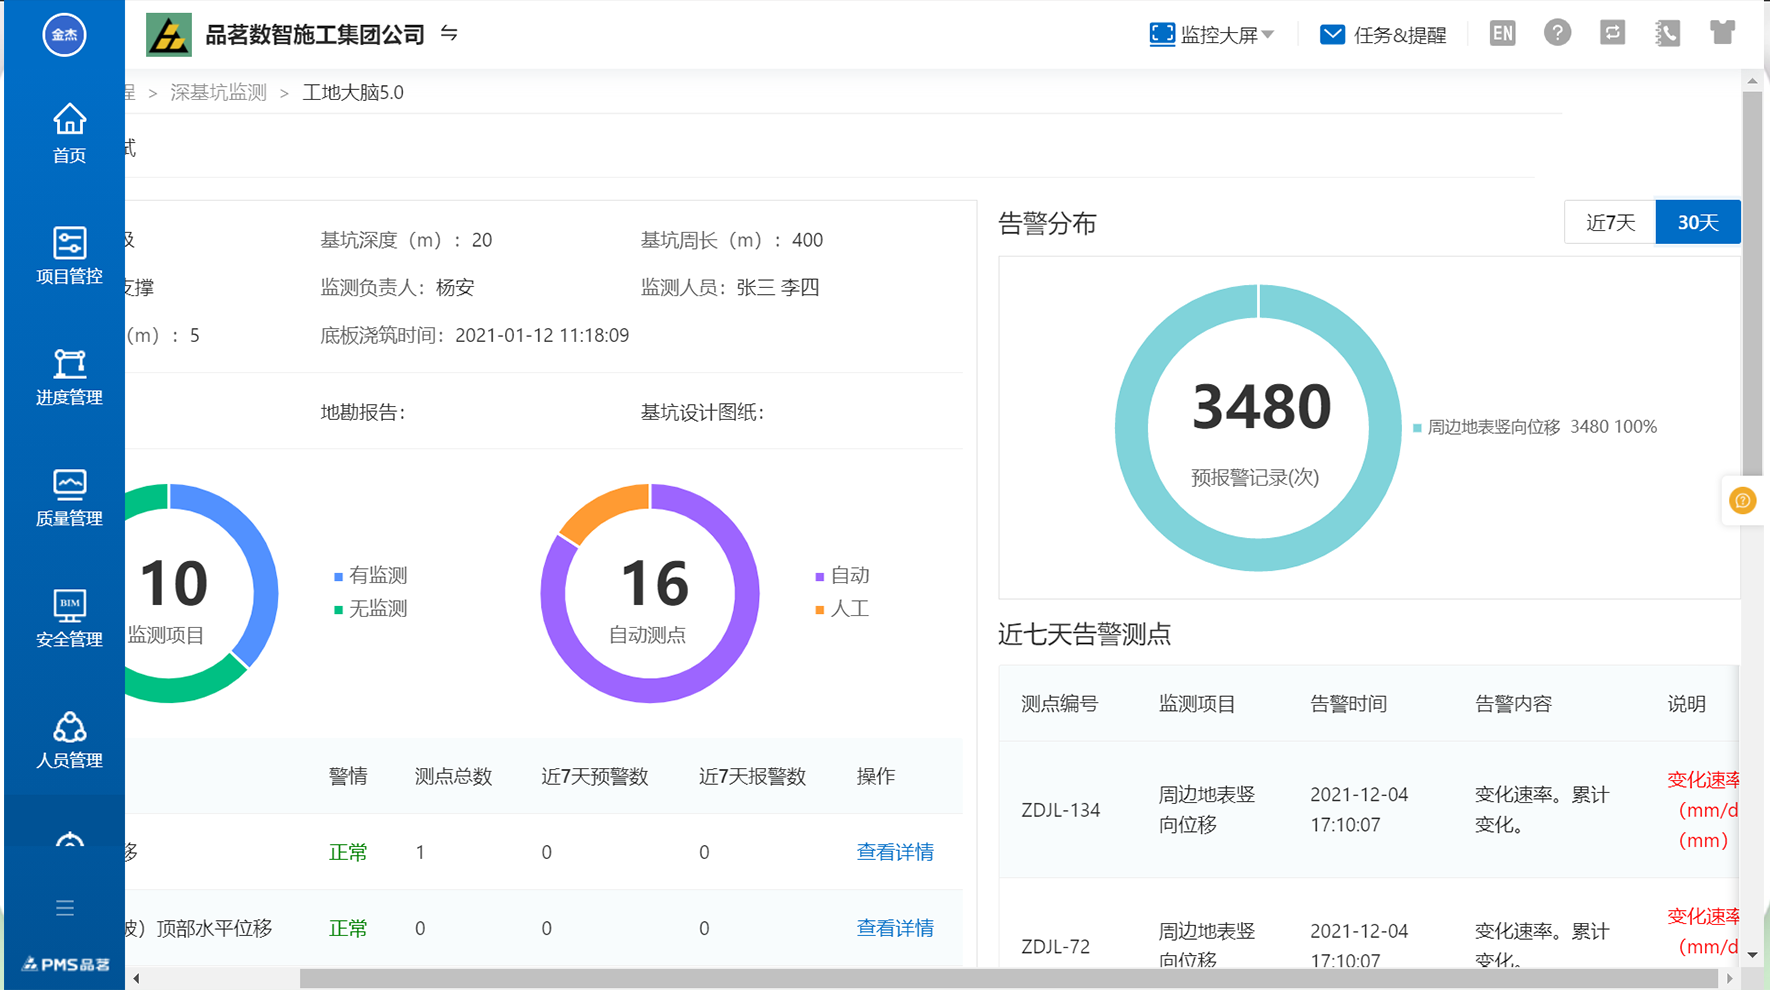
Task: Open 质量管理 sidebar icon
Action: coord(69,497)
